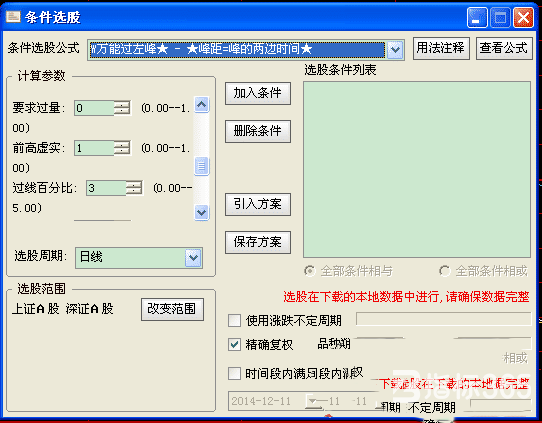The image size is (542, 423).
Task: Enable the 使用涨跌不定周期 checkbox
Action: (234, 320)
